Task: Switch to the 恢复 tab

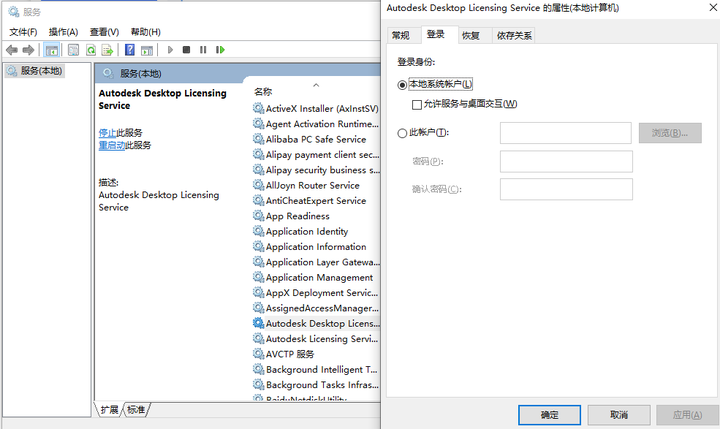Action: click(x=470, y=35)
